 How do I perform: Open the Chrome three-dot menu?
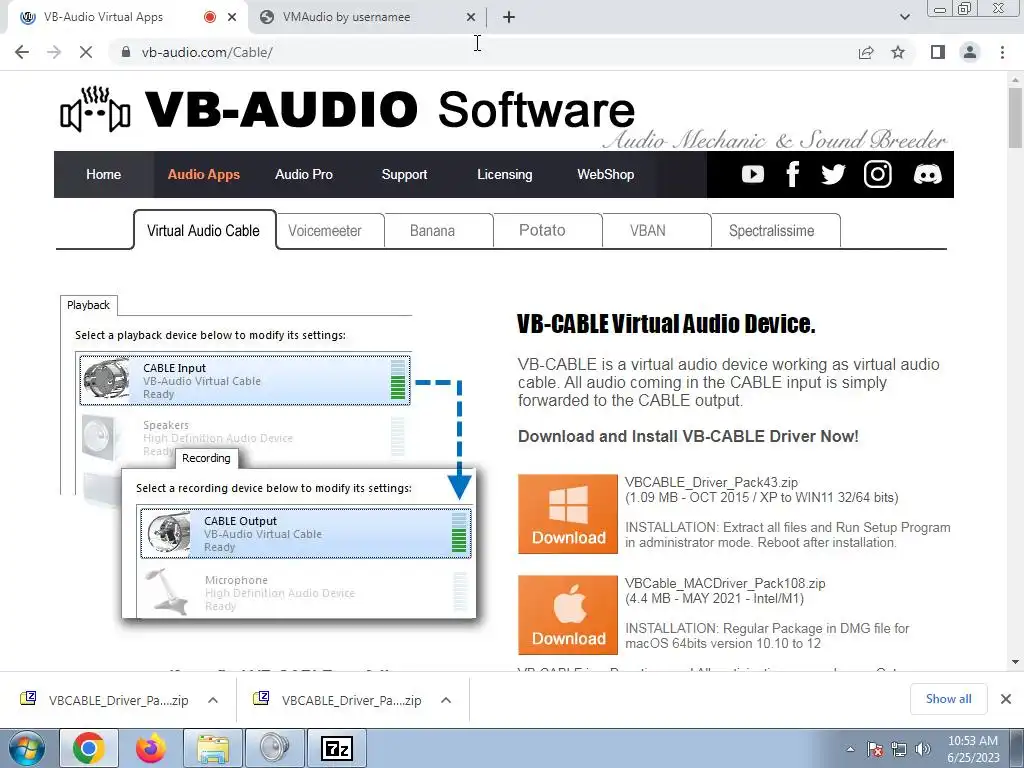pos(1002,52)
